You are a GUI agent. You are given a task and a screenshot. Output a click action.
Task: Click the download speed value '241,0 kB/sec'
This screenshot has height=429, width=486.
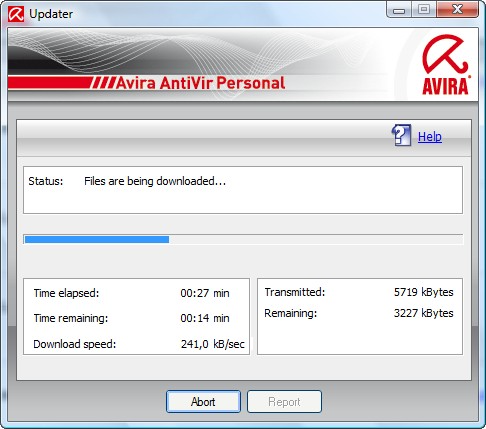(213, 344)
